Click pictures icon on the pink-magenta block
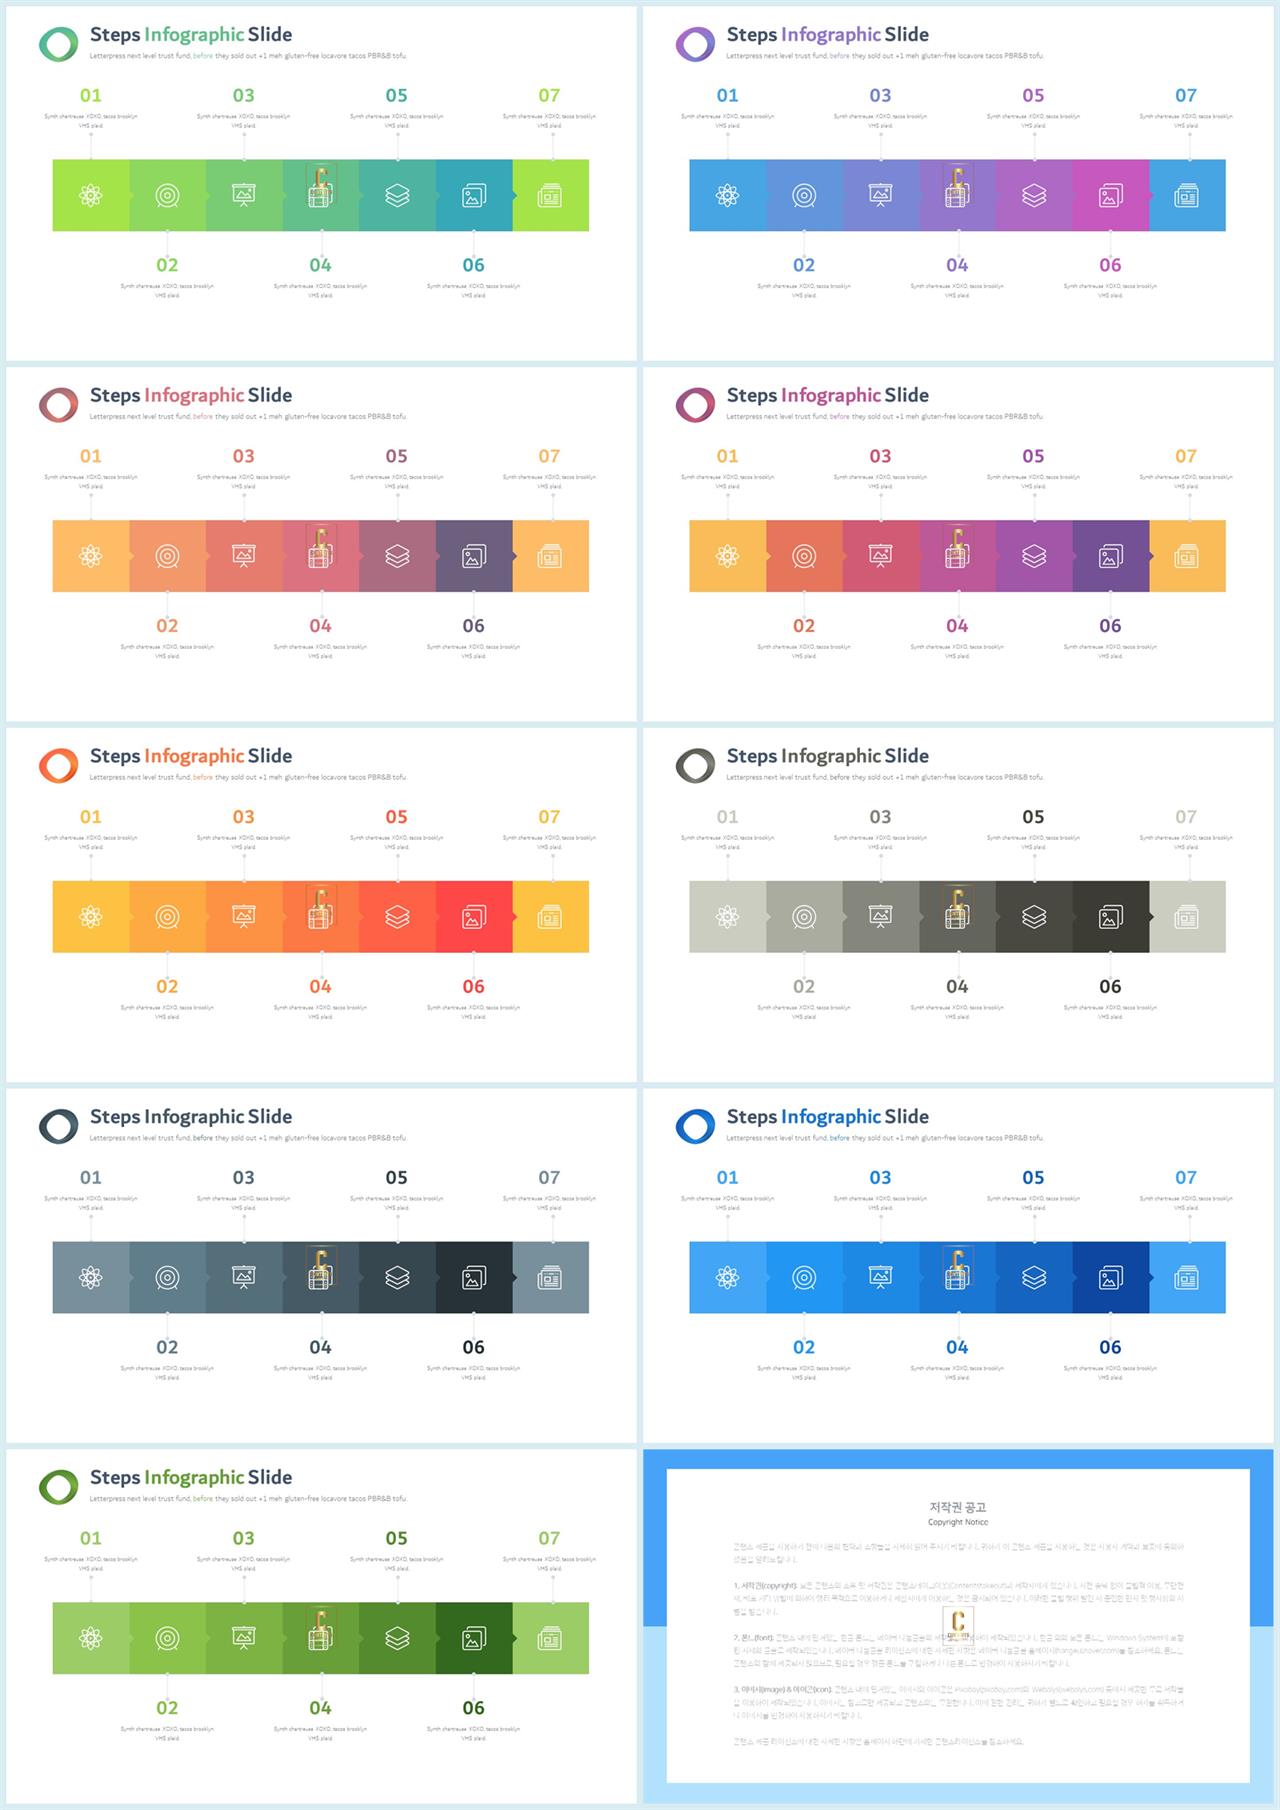The width and height of the screenshot is (1280, 1810). 1110,196
